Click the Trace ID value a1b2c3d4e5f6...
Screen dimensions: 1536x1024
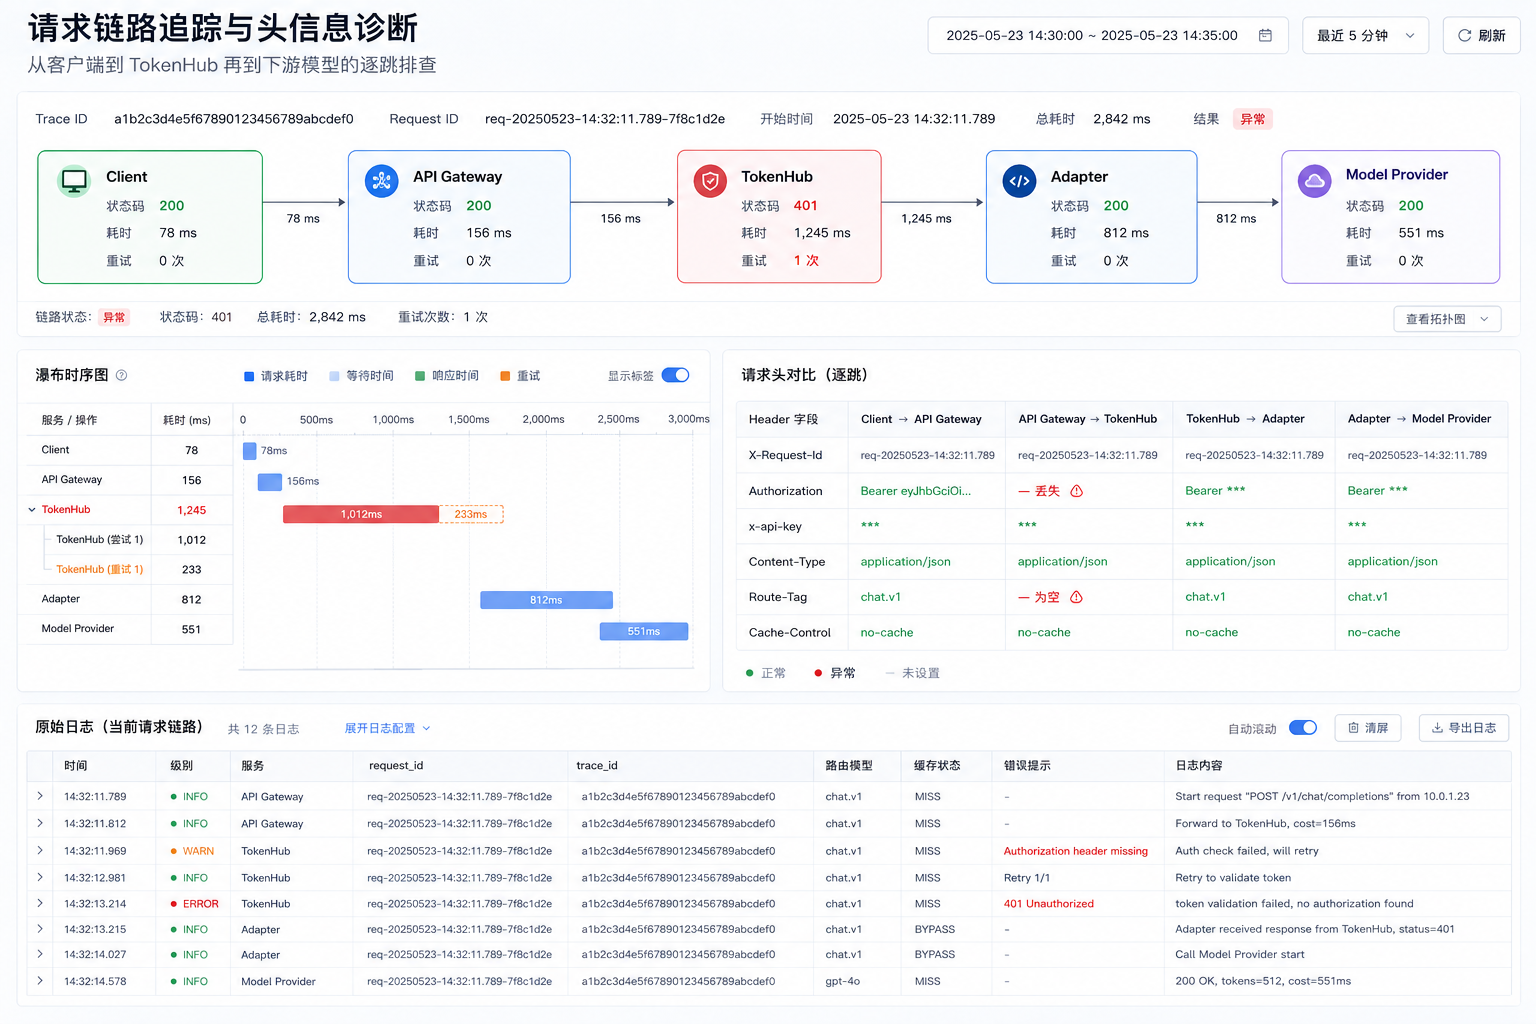[234, 119]
